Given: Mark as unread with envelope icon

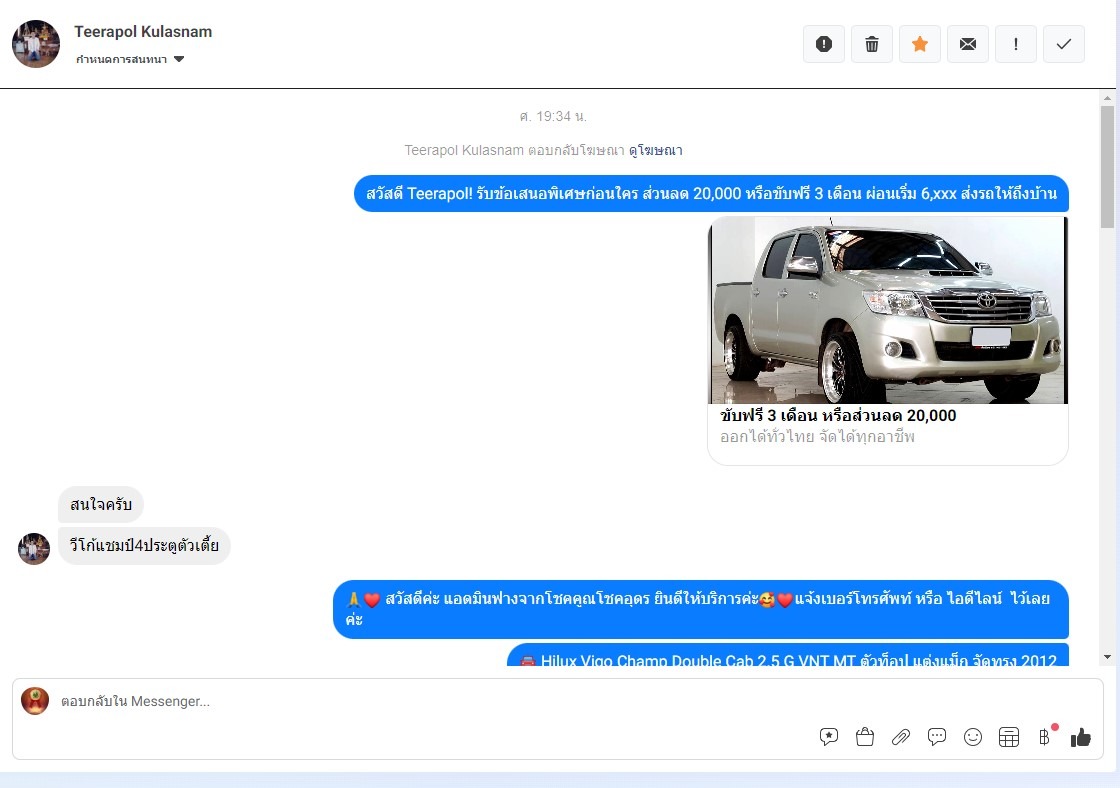Looking at the screenshot, I should click(x=968, y=44).
